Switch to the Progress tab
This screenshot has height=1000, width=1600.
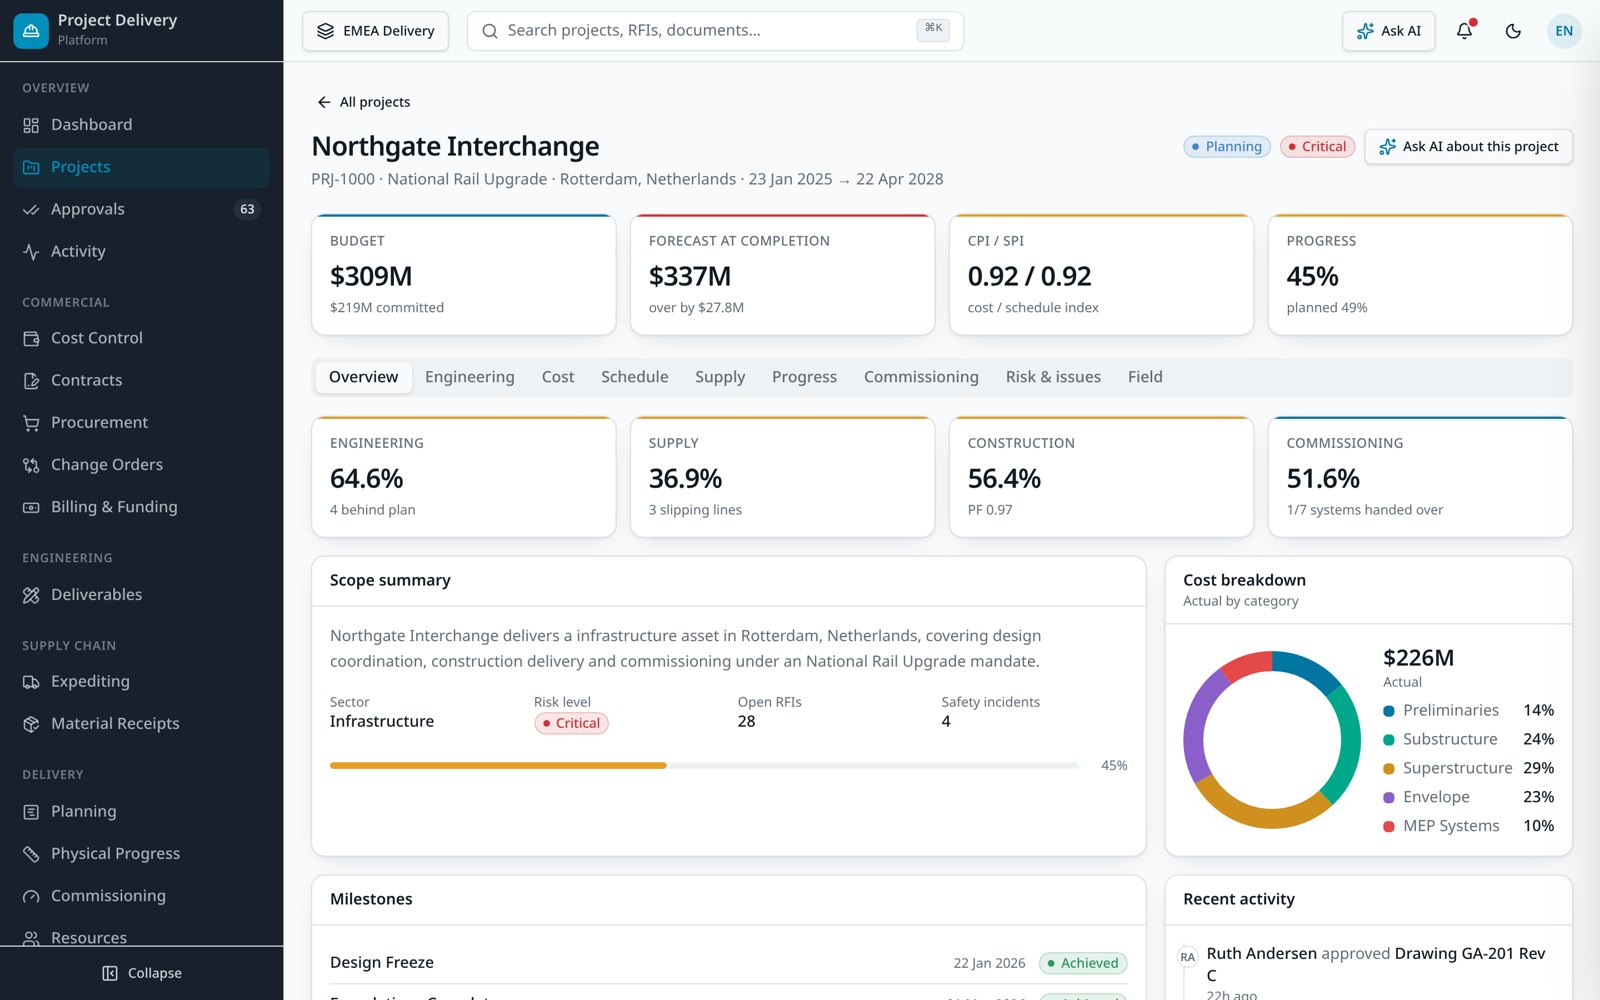pos(804,377)
